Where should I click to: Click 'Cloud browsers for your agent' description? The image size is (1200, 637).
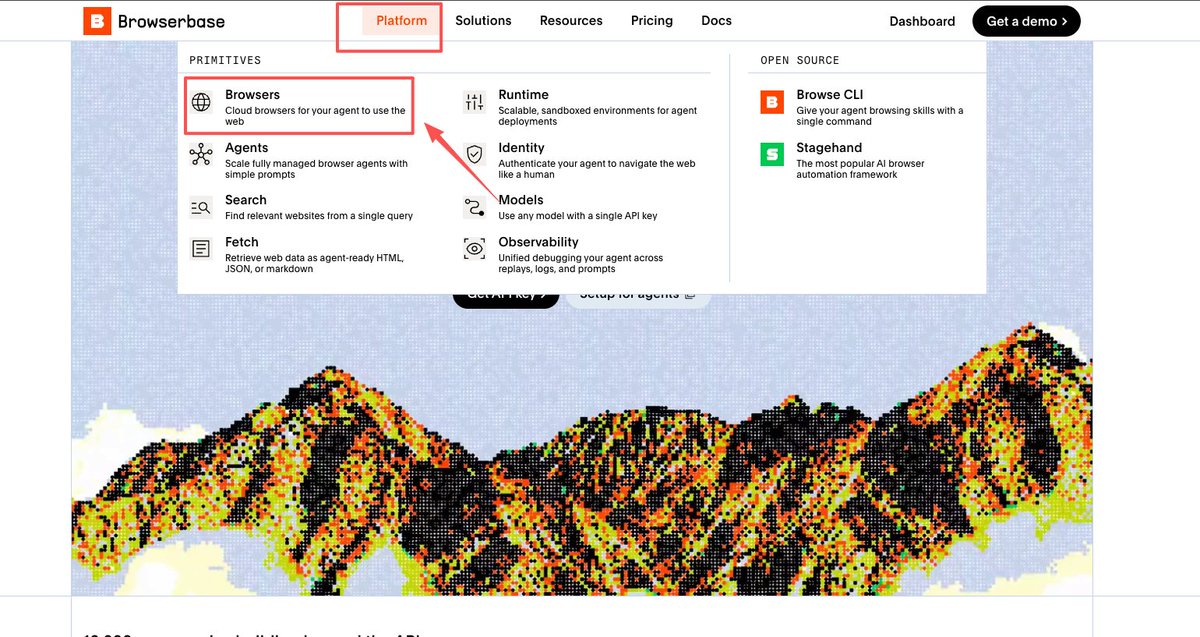[315, 116]
